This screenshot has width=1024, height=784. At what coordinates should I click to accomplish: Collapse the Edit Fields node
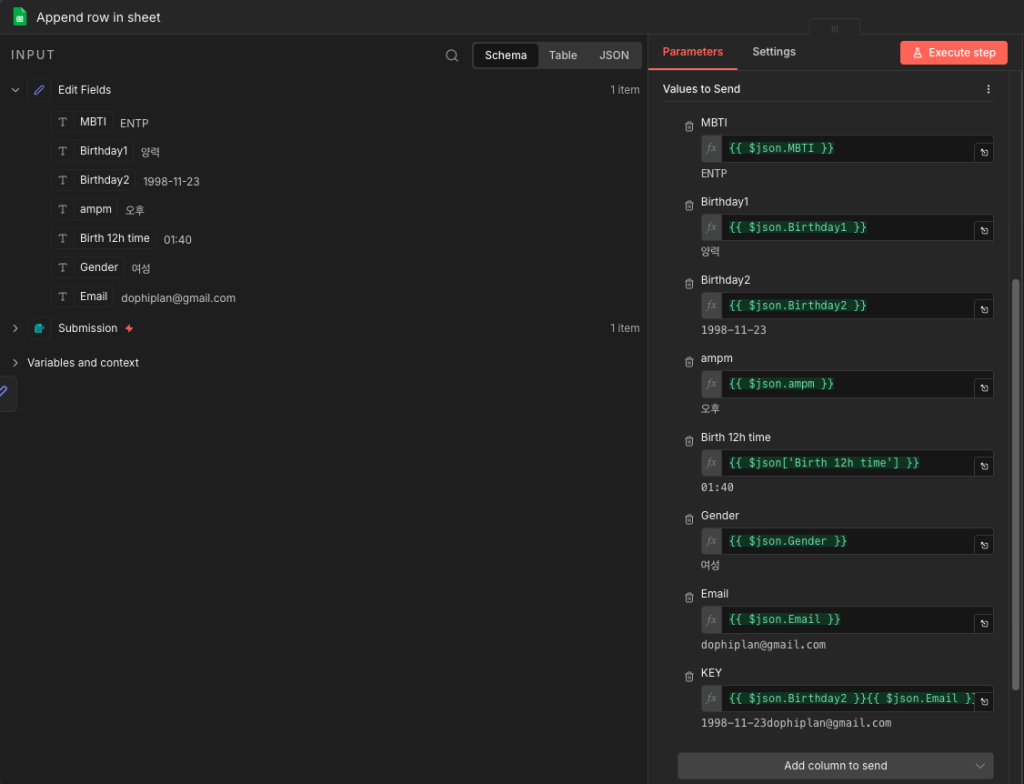pos(15,90)
